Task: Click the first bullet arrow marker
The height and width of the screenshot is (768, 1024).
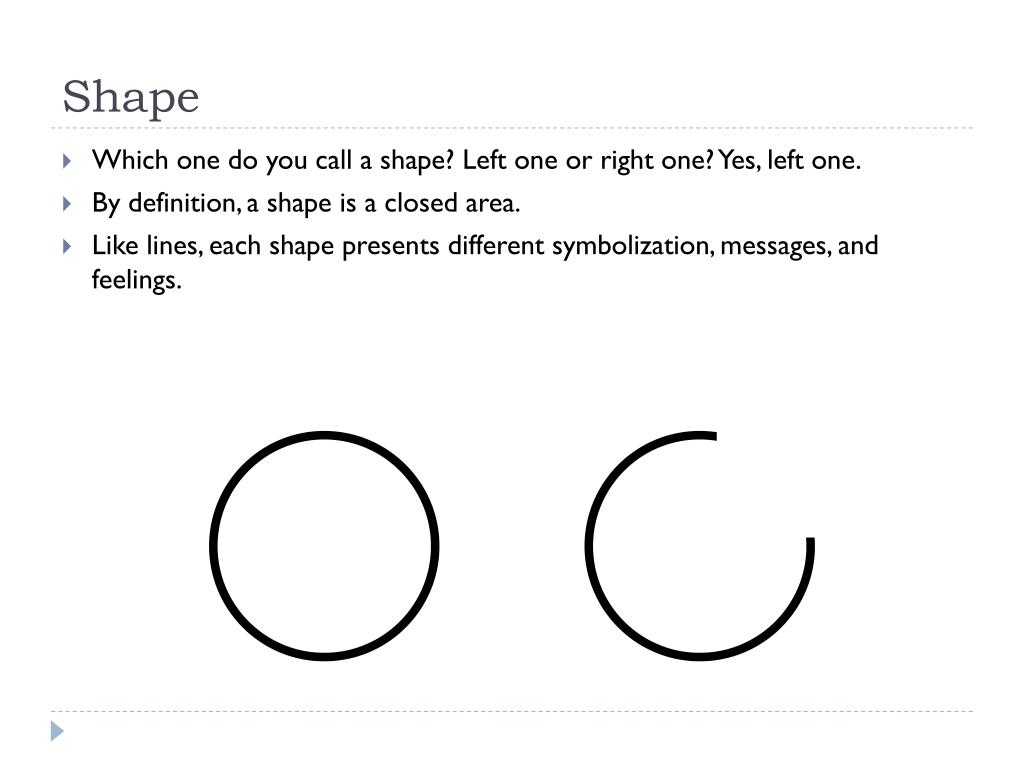Action: point(67,161)
